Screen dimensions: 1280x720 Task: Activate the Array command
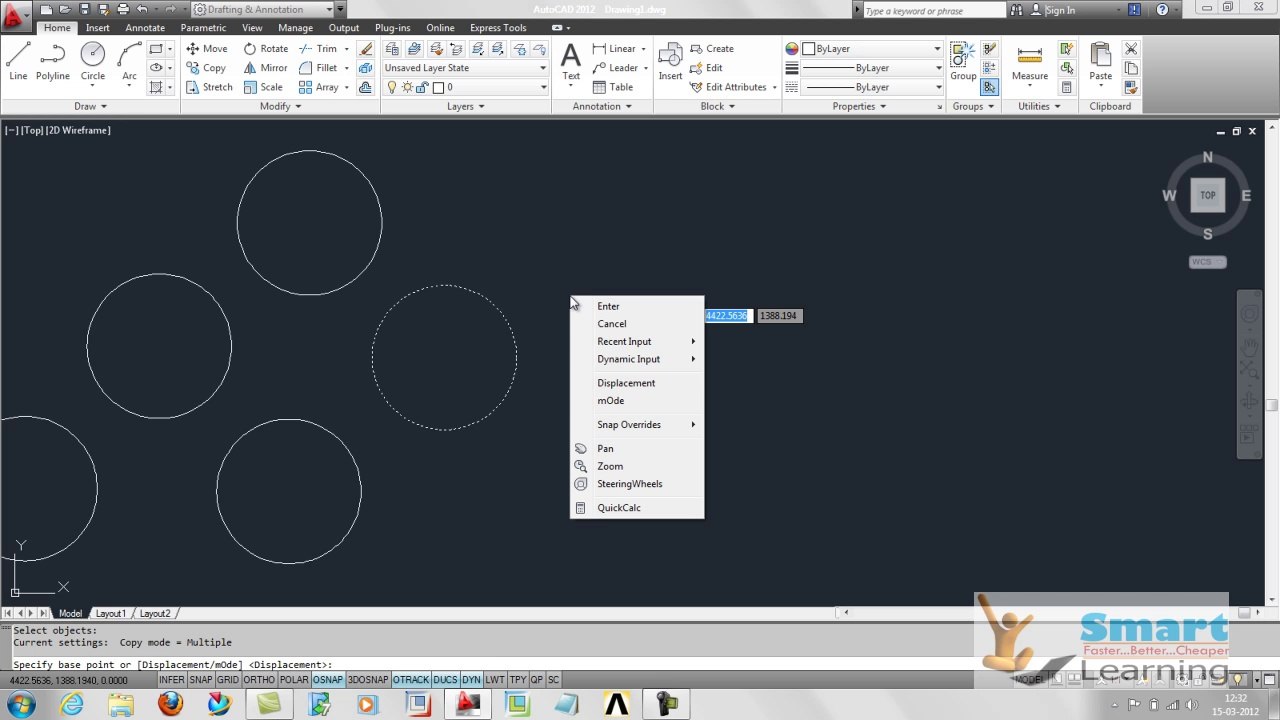coord(318,87)
